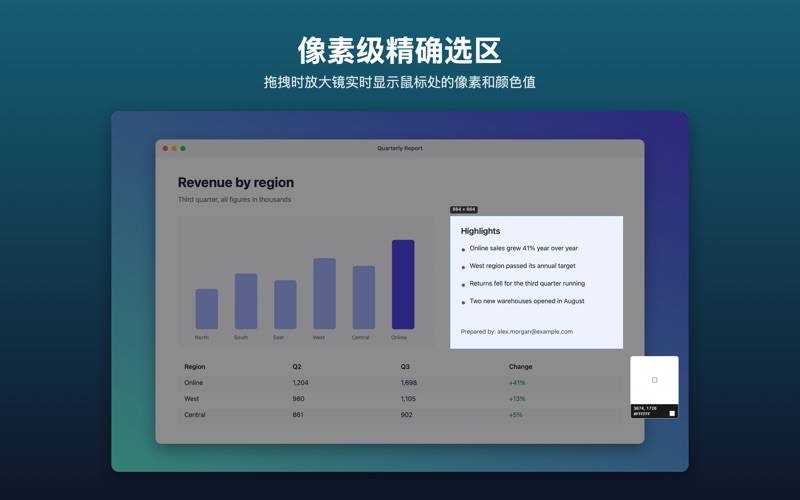Click the #FFFFFF hex value in the magnifier
Viewport: 800px width, 500px height.
click(x=642, y=414)
